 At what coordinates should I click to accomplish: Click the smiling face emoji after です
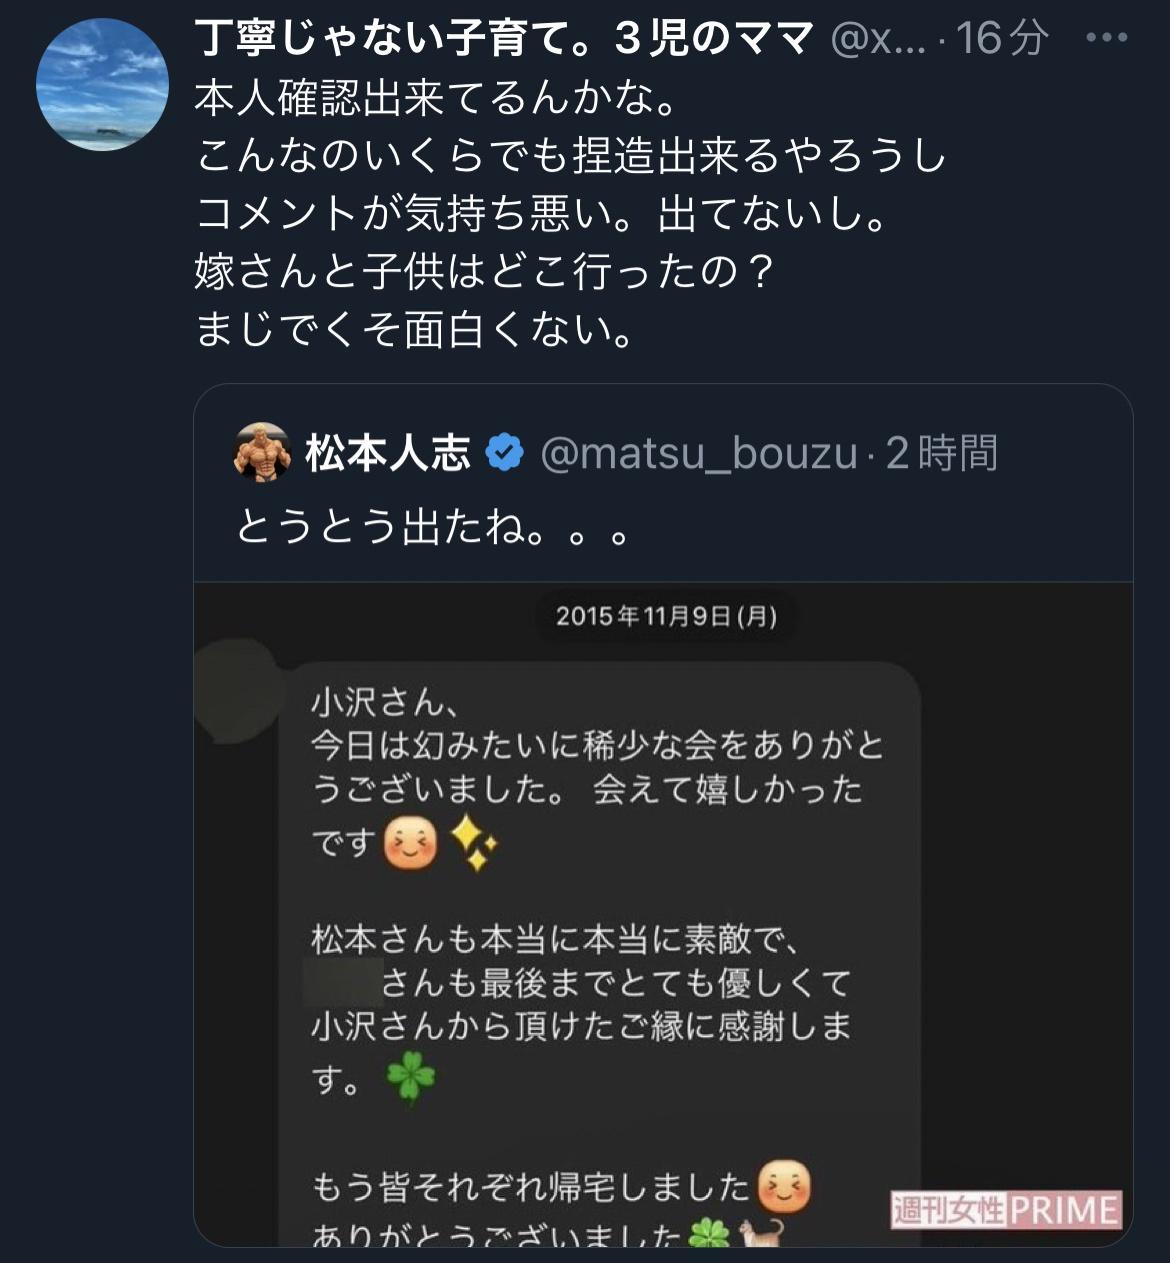[410, 842]
